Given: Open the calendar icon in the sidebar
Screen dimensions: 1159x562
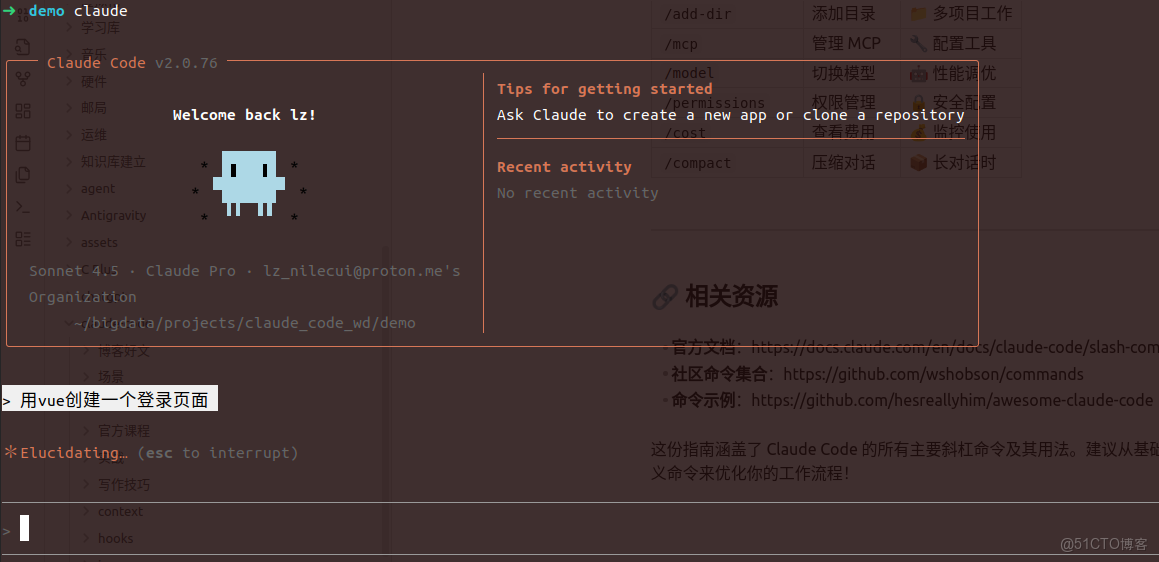Looking at the screenshot, I should point(23,143).
